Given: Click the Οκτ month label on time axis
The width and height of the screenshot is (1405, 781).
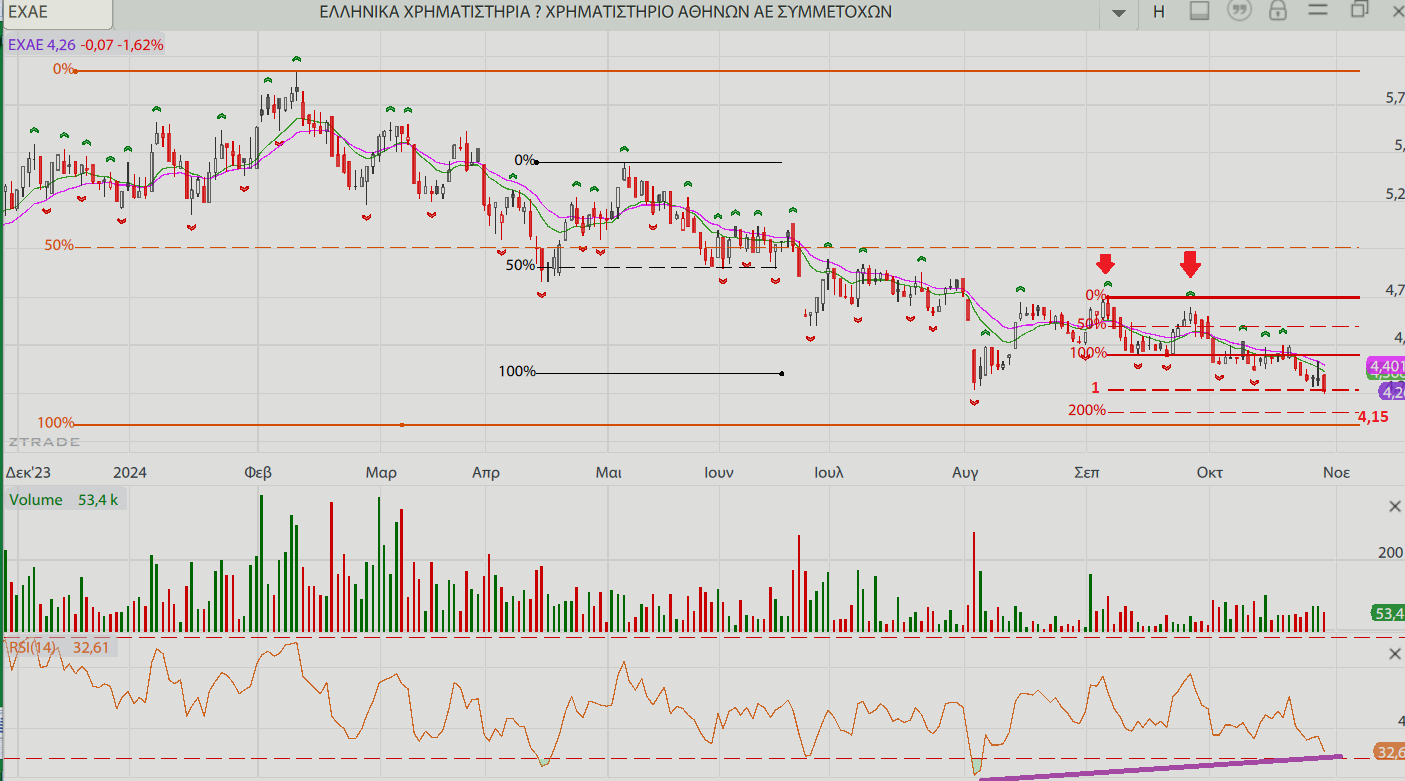Looking at the screenshot, I should coord(1209,472).
